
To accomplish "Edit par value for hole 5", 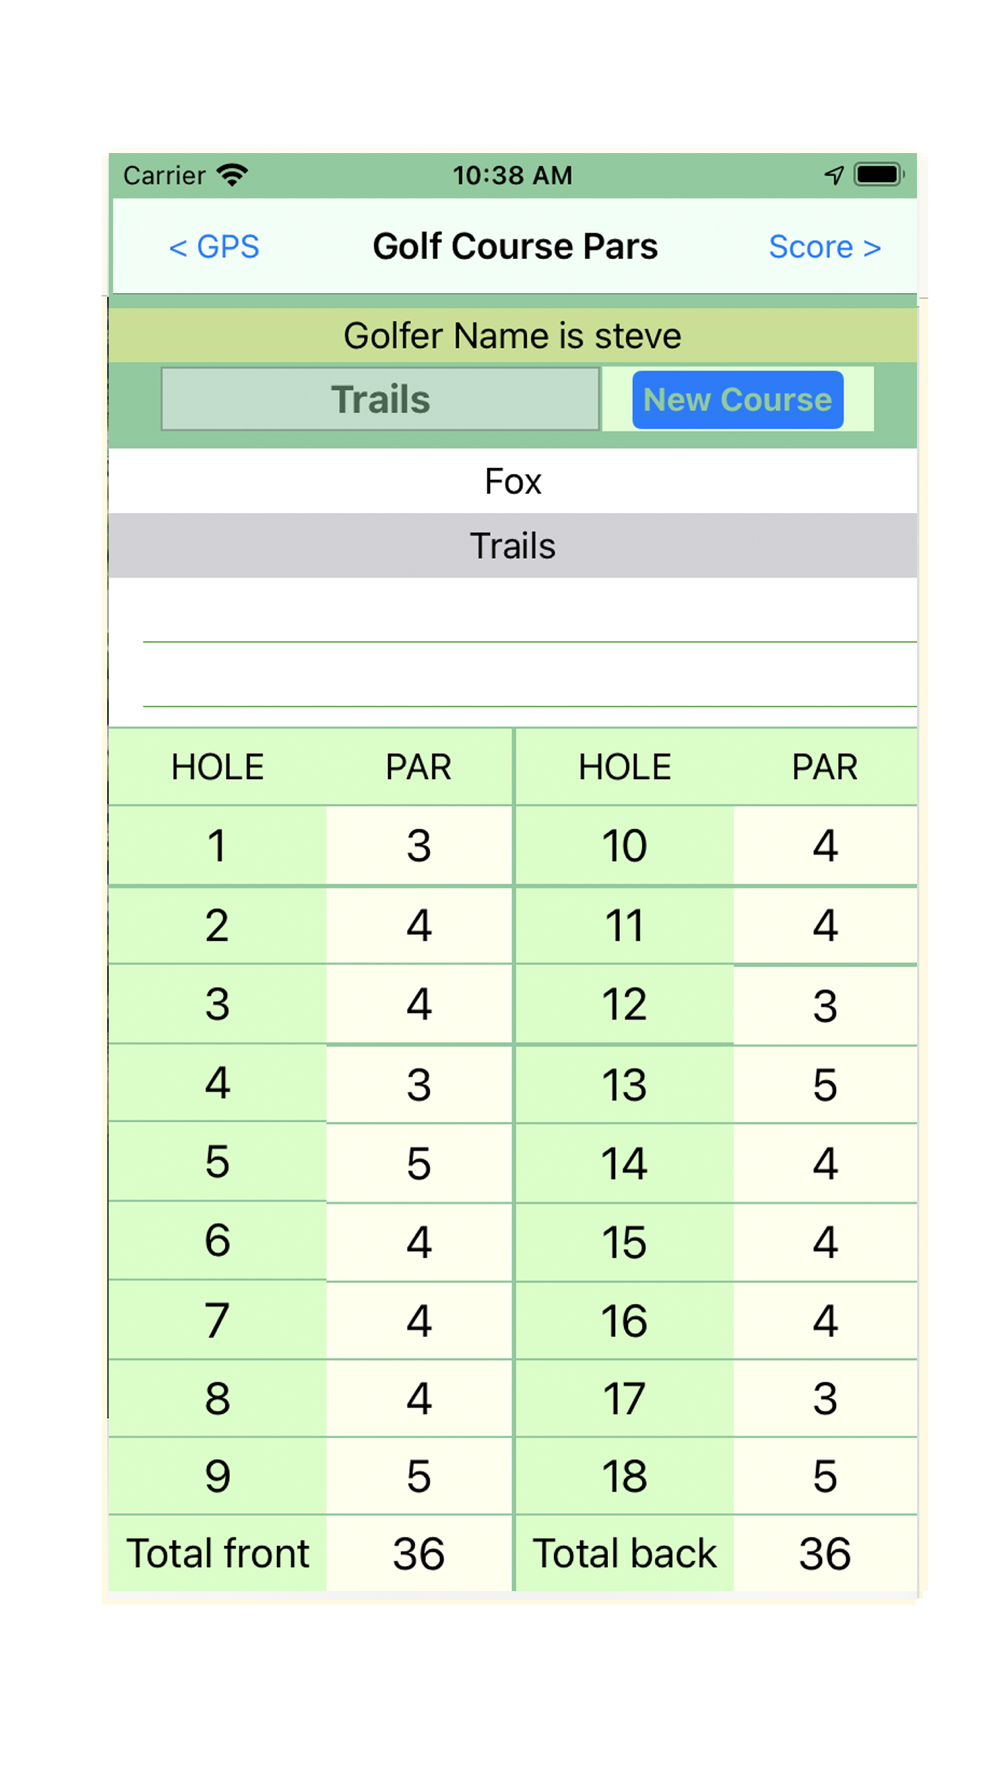I will pyautogui.click(x=419, y=1163).
